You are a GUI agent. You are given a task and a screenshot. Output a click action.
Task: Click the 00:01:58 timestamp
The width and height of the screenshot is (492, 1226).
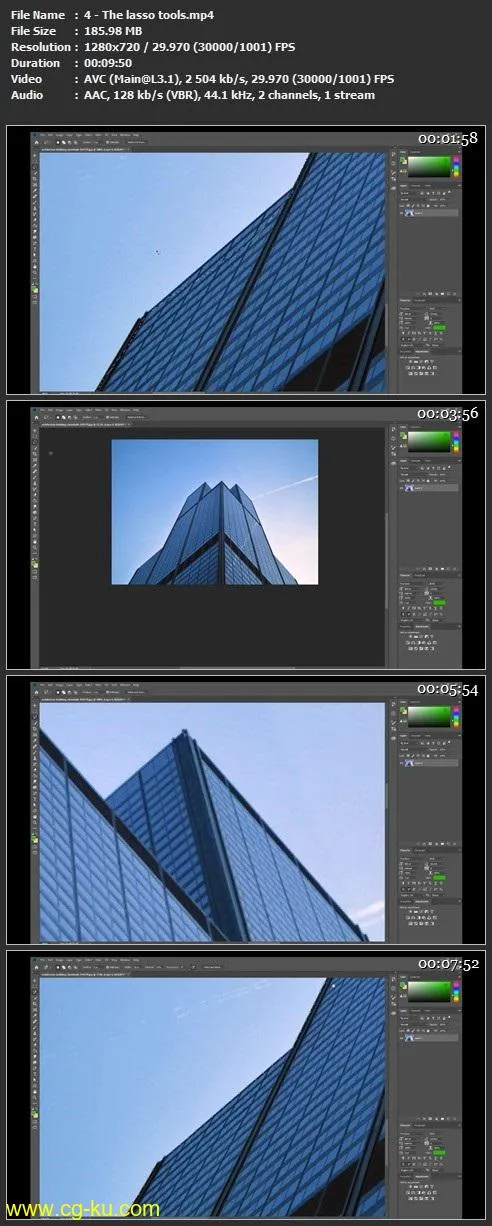447,139
